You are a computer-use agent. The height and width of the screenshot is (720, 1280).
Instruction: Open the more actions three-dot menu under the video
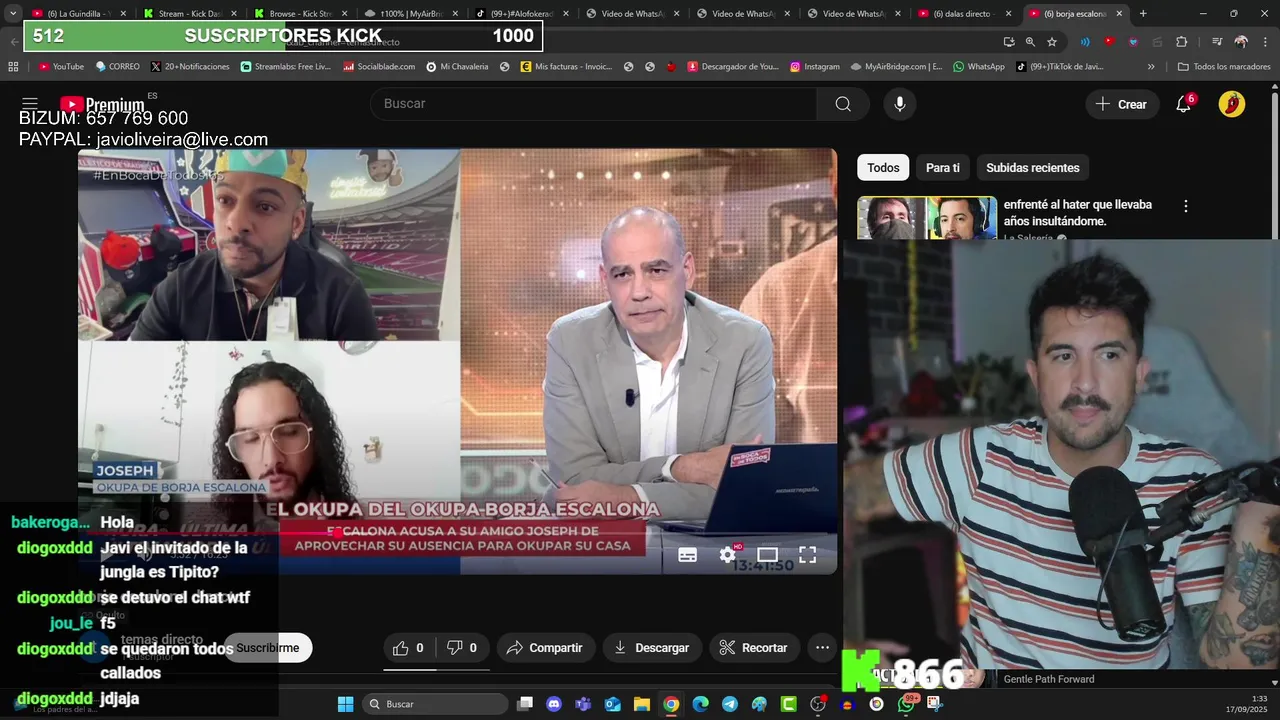pos(822,648)
